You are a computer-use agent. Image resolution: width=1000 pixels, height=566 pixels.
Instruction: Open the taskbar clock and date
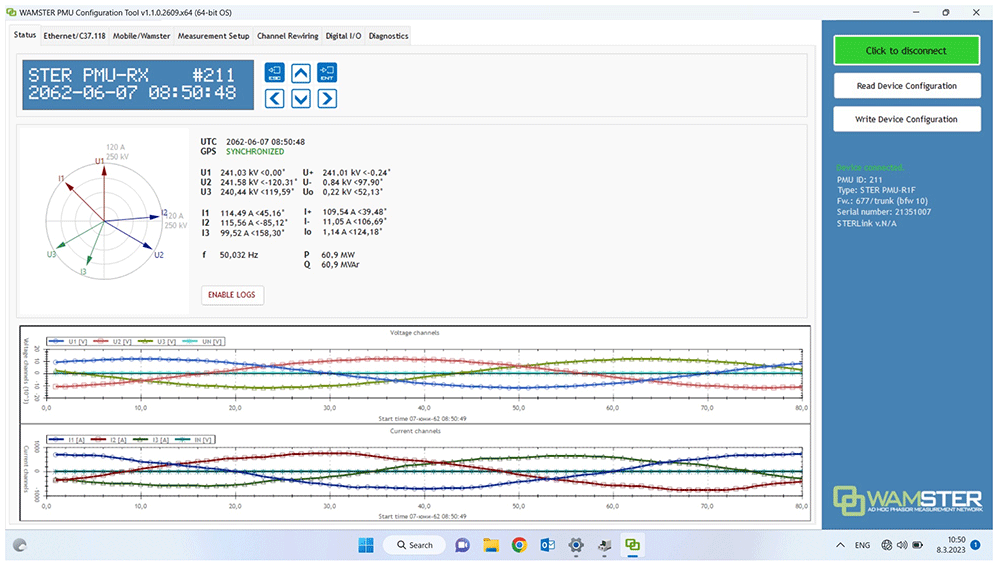[x=951, y=545]
